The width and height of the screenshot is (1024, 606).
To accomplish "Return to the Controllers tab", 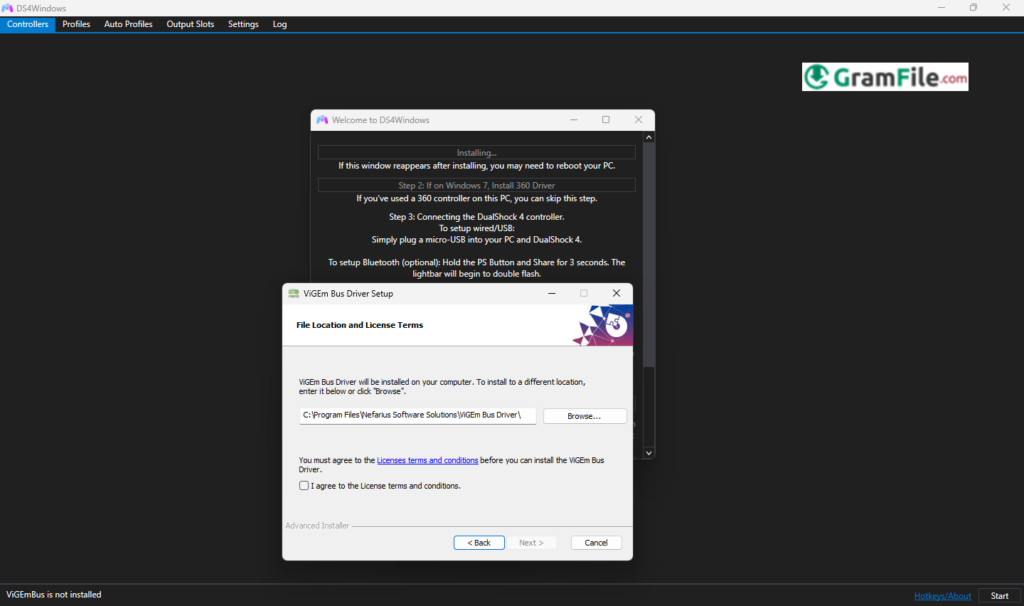I will click(27, 24).
